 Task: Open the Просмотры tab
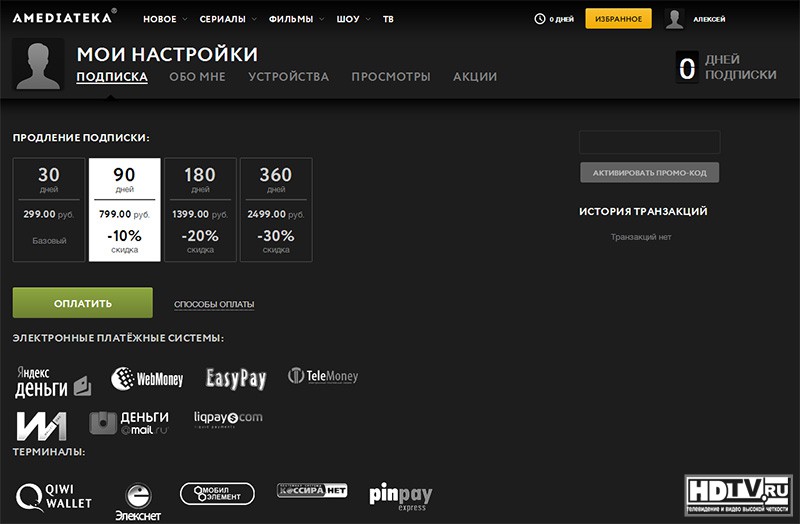[x=391, y=77]
